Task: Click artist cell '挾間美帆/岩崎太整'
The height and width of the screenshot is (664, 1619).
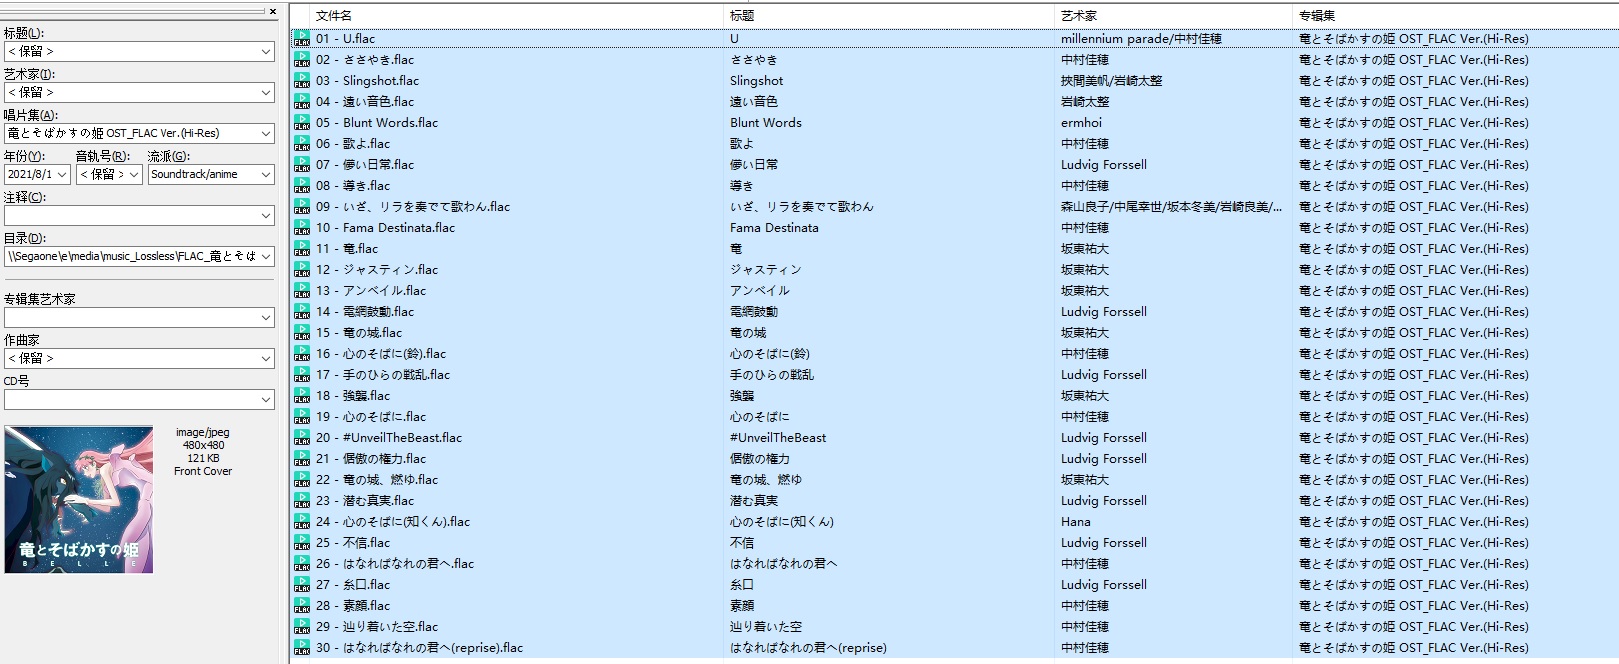Action: point(1111,81)
